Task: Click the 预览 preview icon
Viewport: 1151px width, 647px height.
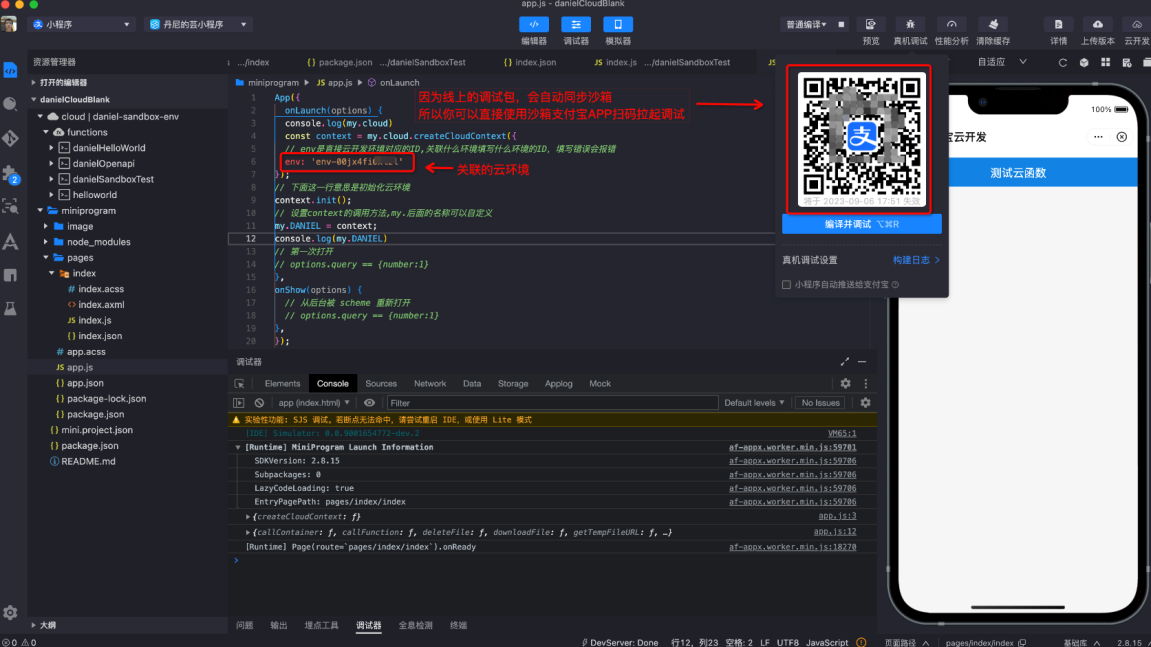Action: coord(871,24)
